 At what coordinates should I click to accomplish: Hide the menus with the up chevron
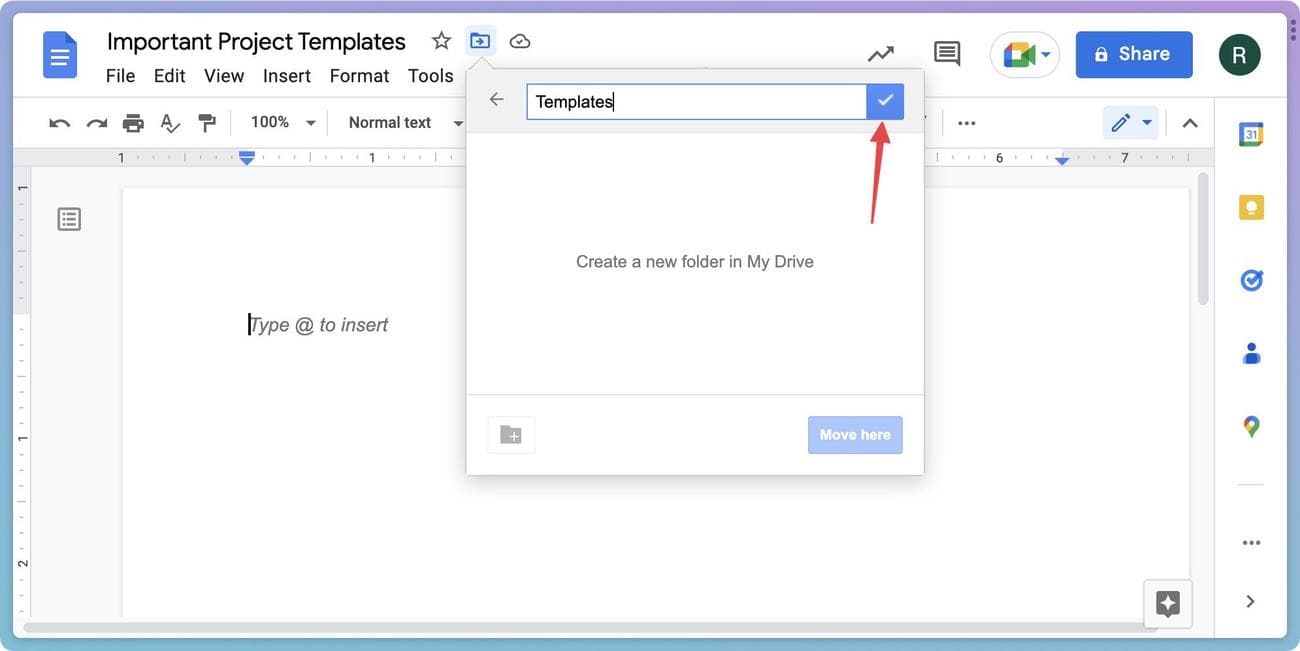[1190, 123]
